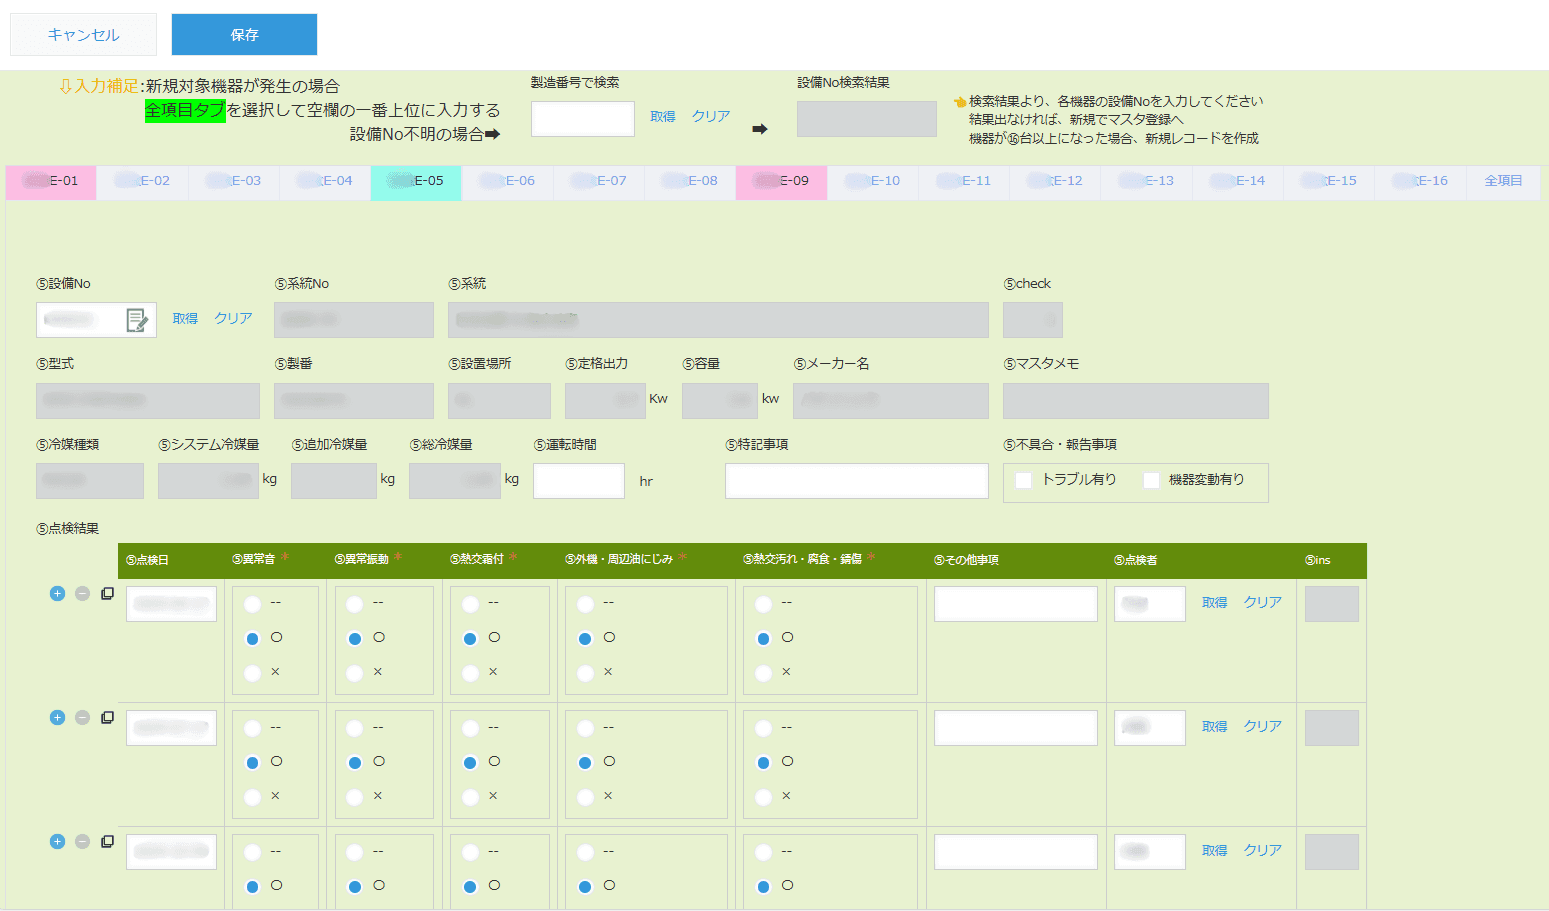Select ○ for 外機・周辺油にじみ in first row
This screenshot has width=1549, height=911.
point(585,638)
